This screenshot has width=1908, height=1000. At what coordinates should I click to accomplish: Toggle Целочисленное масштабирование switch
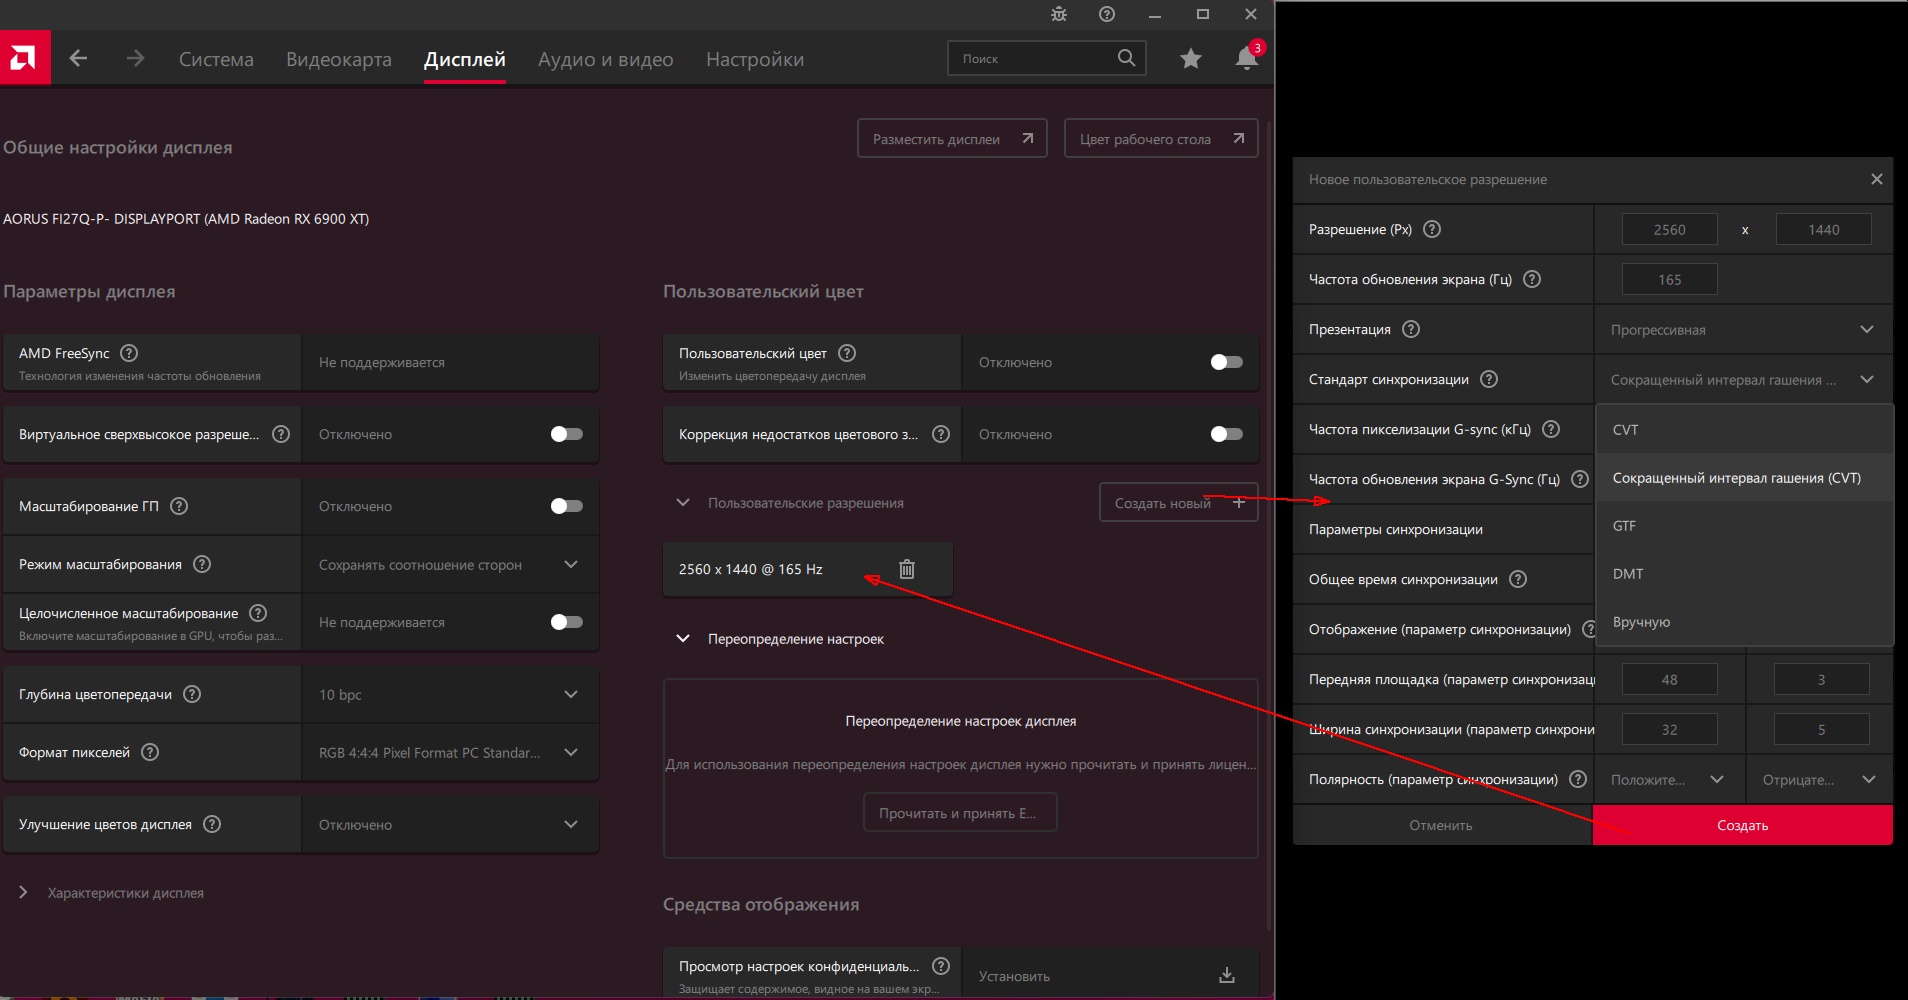tap(567, 622)
